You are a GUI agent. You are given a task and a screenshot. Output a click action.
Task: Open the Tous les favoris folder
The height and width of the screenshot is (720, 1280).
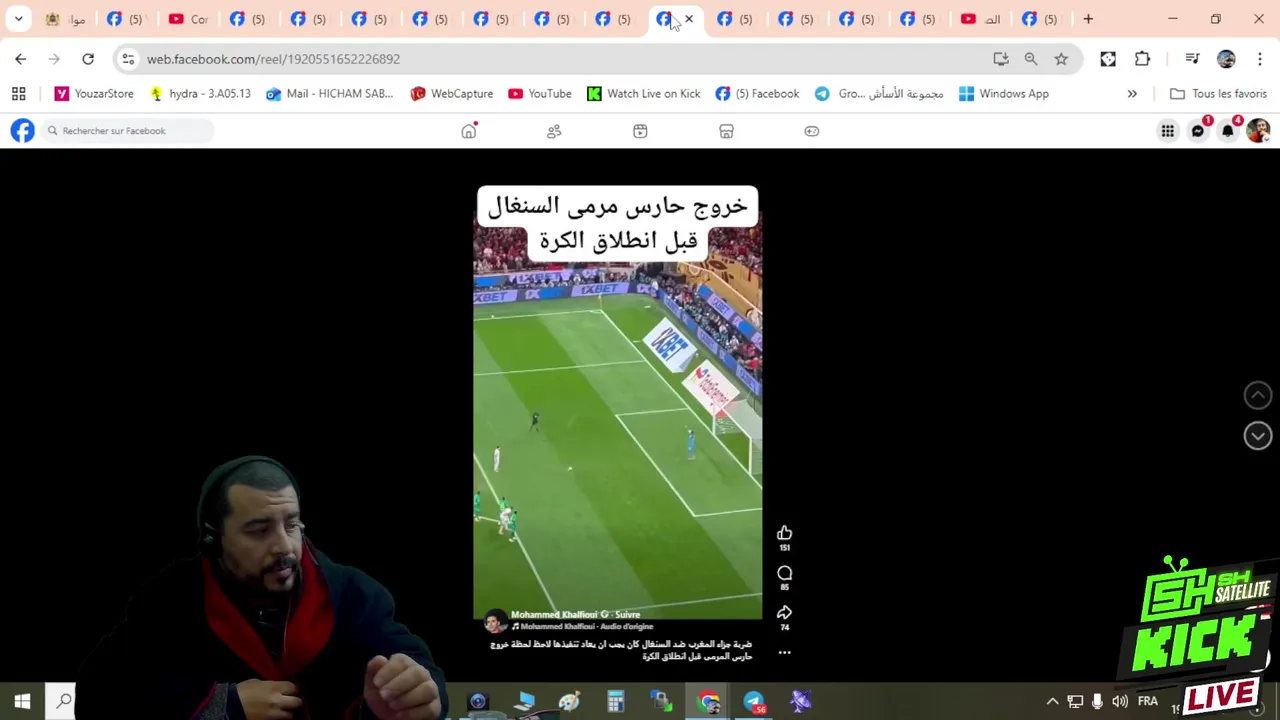(x=1218, y=94)
